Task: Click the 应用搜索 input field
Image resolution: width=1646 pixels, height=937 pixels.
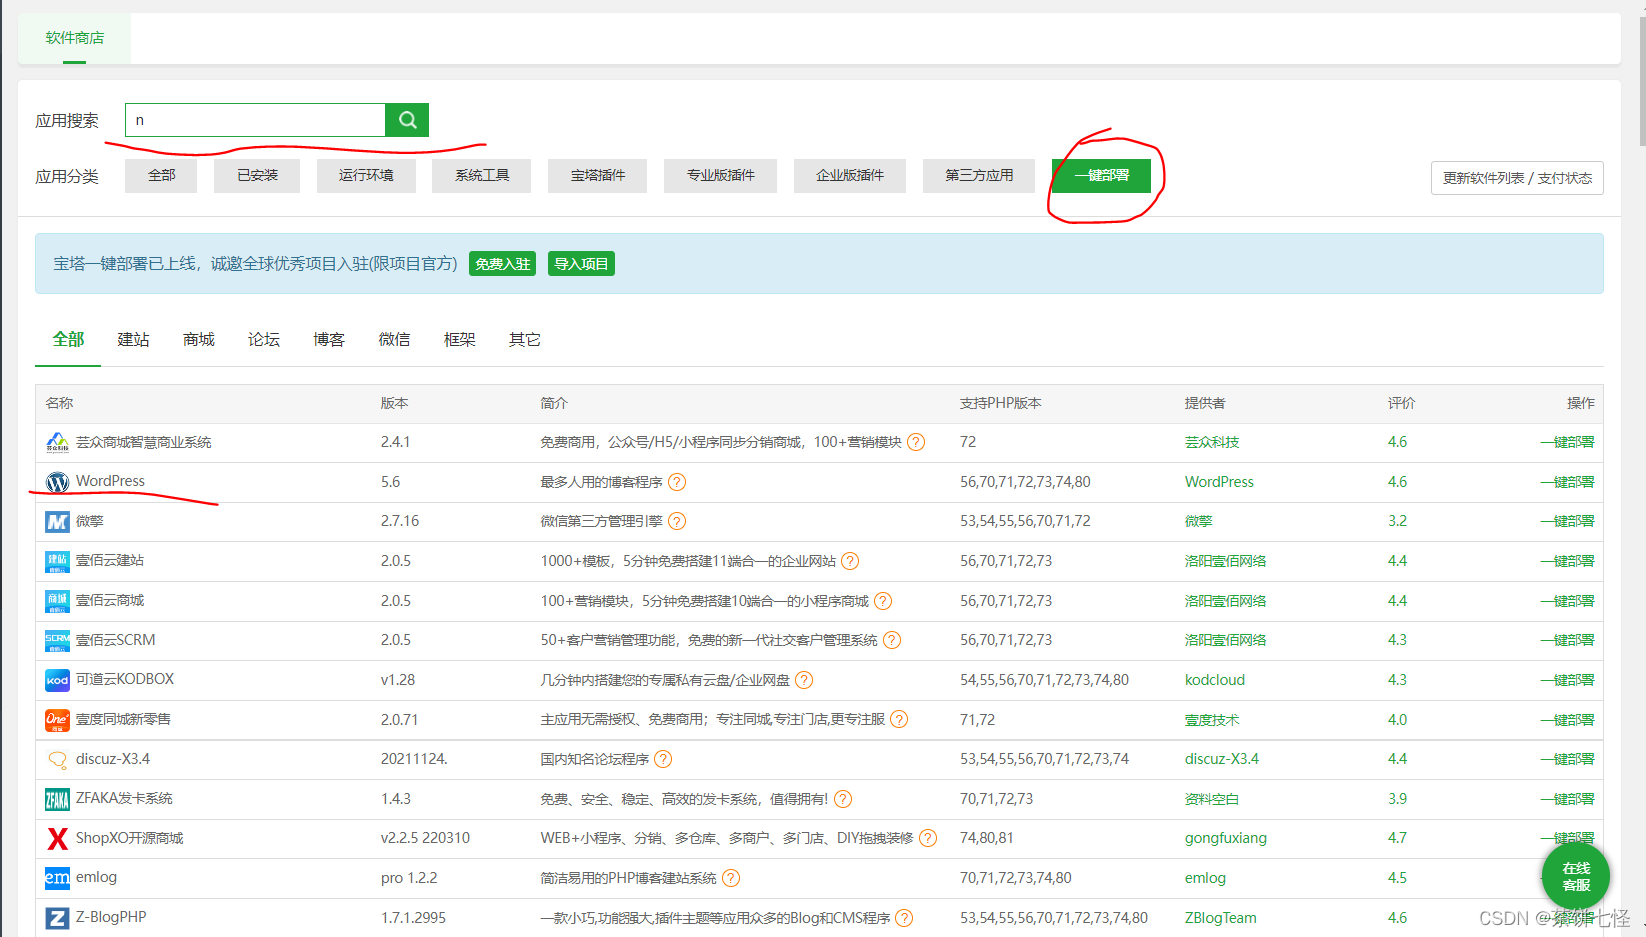Action: 255,120
